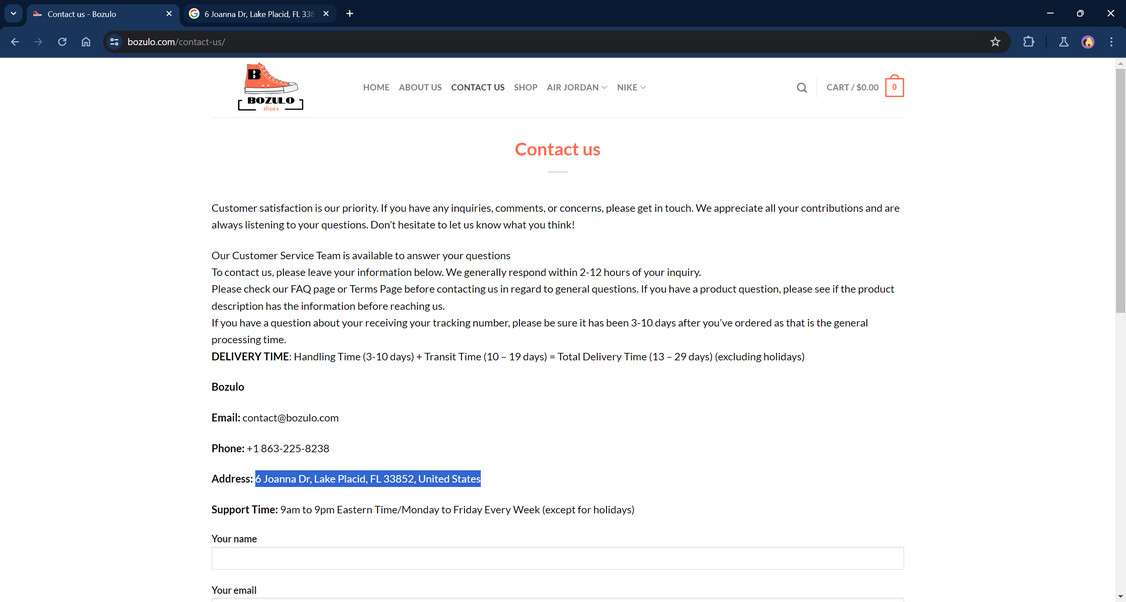Open the shopping cart bag icon
This screenshot has height=602, width=1126.
click(x=894, y=87)
